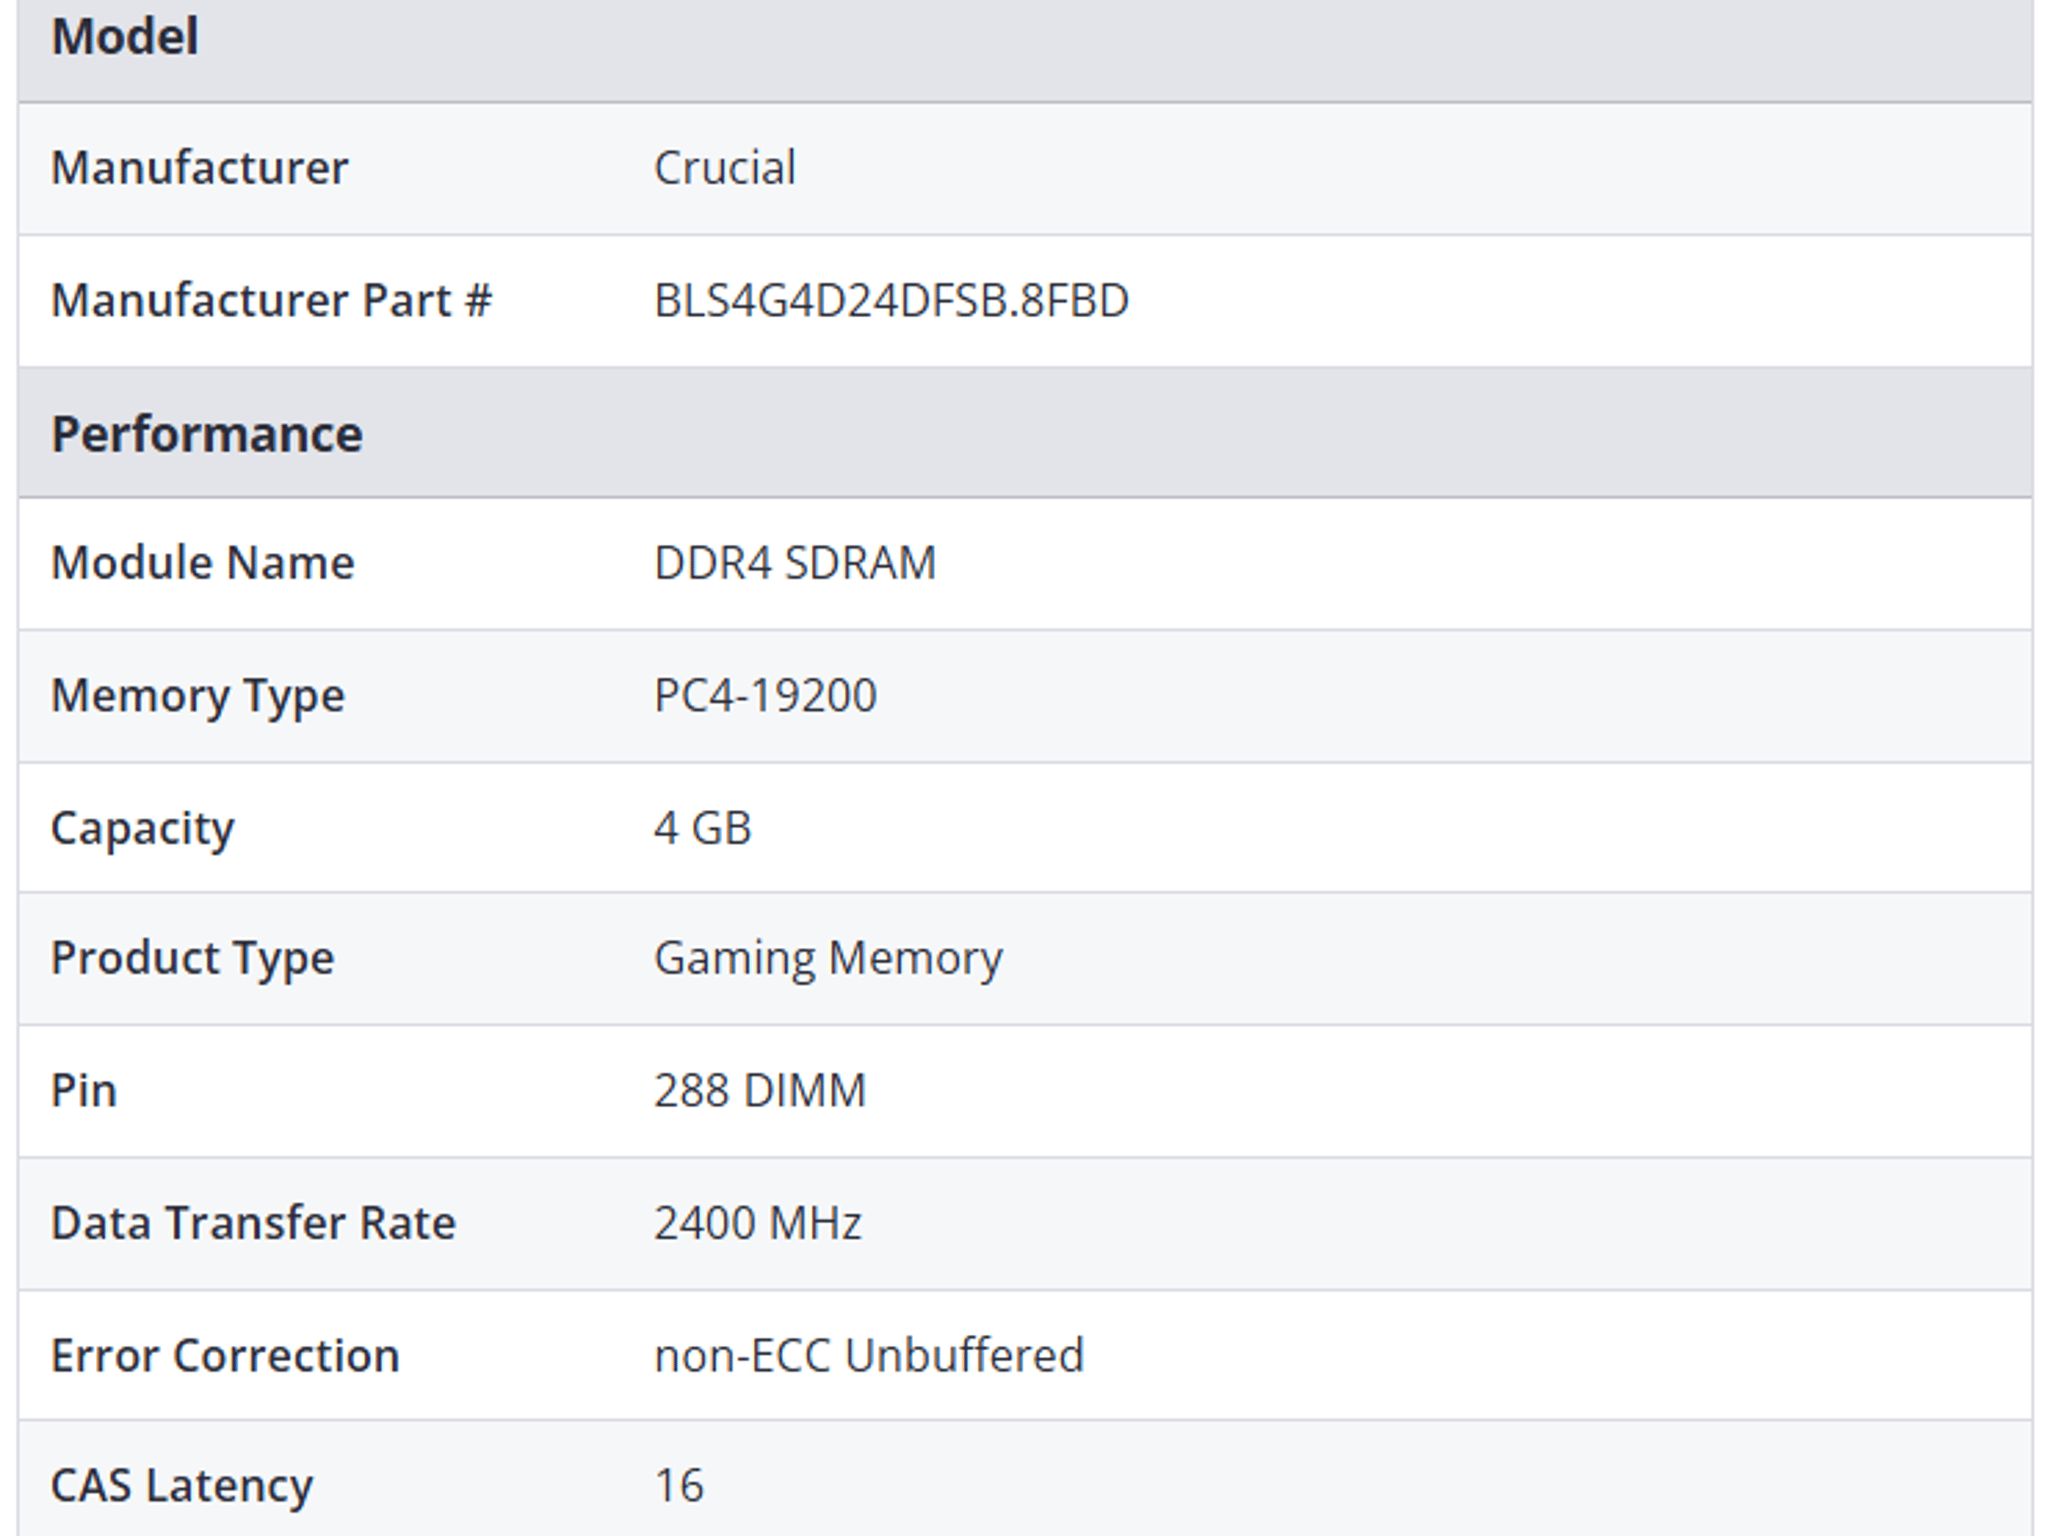The width and height of the screenshot is (2048, 1536).
Task: Select the non-ECC Unbuffered value
Action: 869,1356
